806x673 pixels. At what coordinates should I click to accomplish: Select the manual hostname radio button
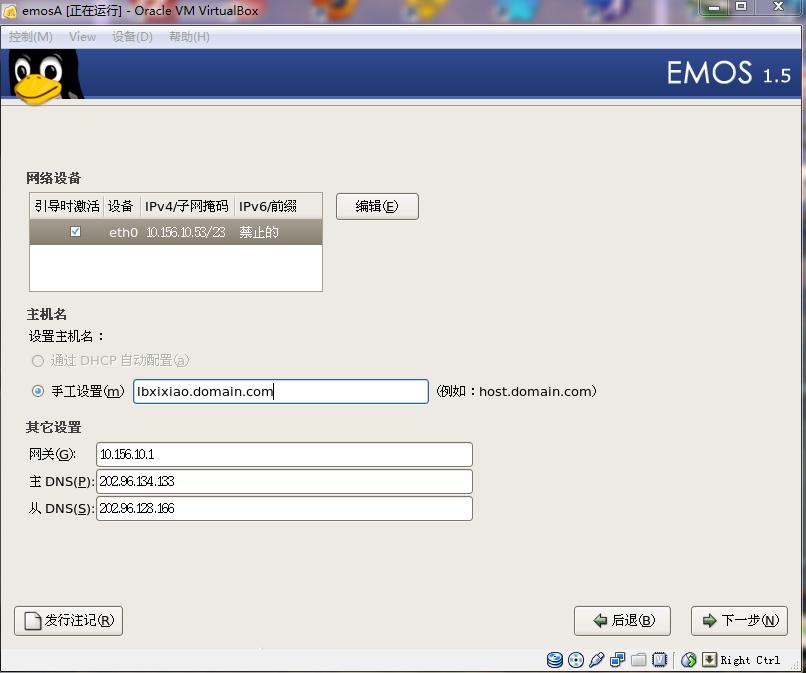(38, 391)
